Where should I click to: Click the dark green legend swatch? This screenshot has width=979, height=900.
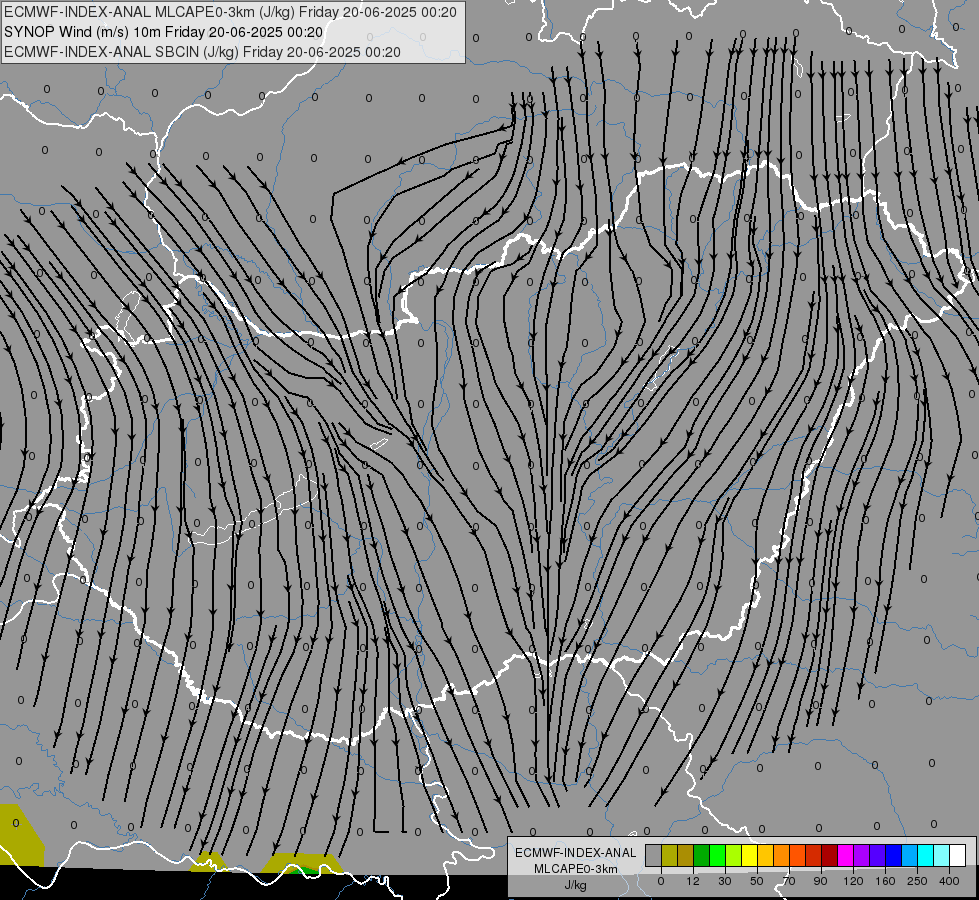click(x=702, y=855)
